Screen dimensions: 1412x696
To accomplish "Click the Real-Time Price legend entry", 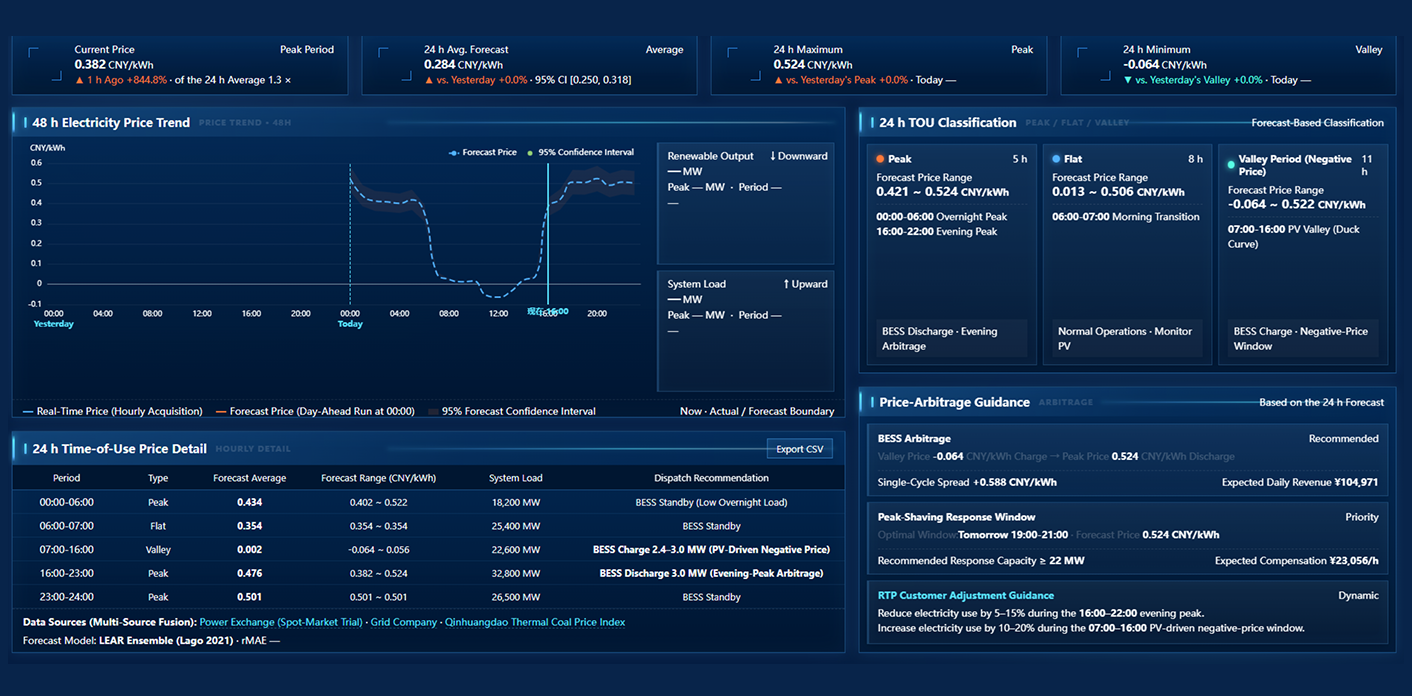I will (x=110, y=411).
